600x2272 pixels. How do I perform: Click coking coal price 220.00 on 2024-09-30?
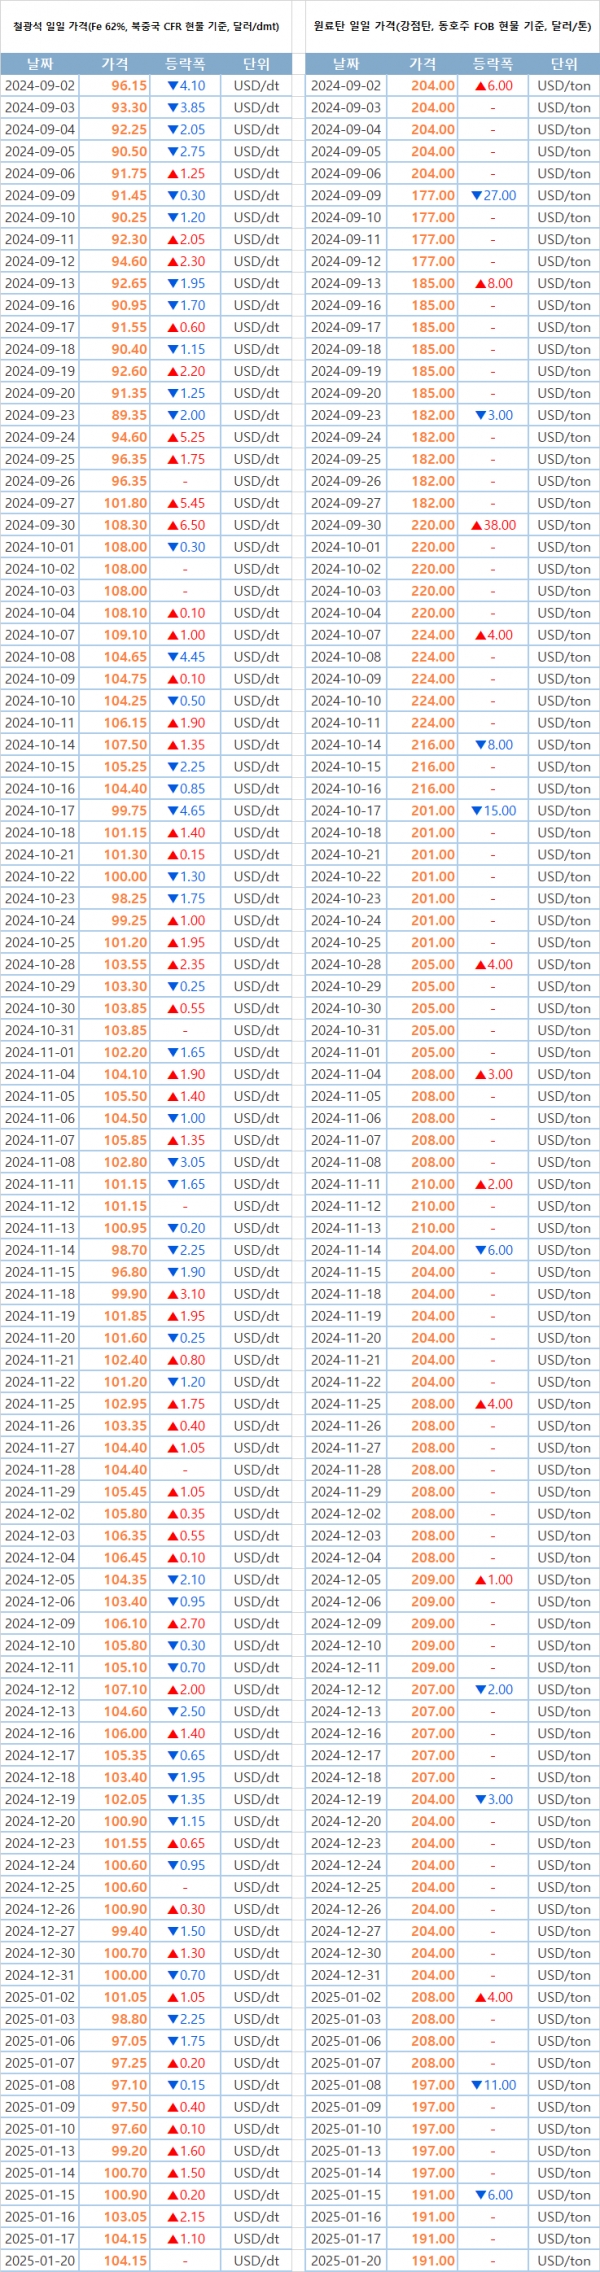(x=433, y=525)
